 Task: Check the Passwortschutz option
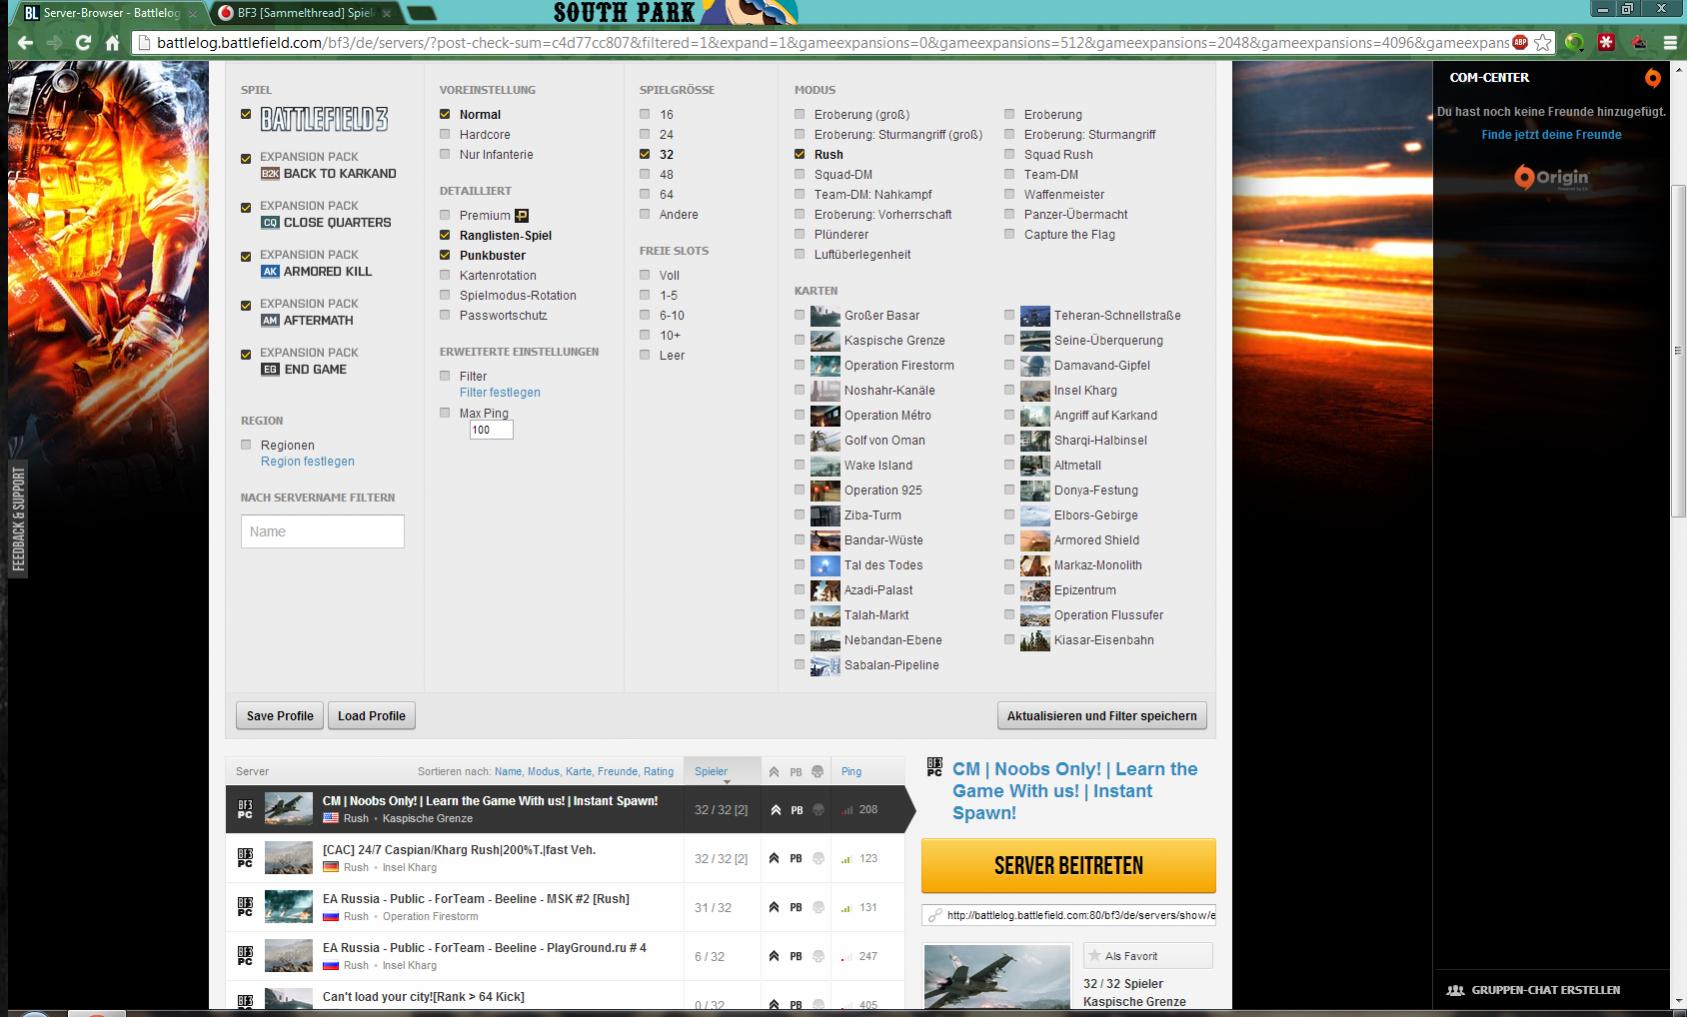(445, 315)
